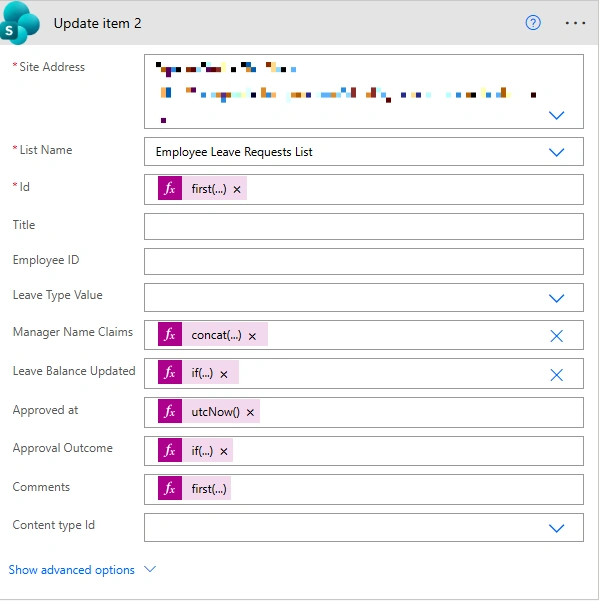599x601 pixels.
Task: Select the first(...) expression in Comments
Action: [209, 489]
